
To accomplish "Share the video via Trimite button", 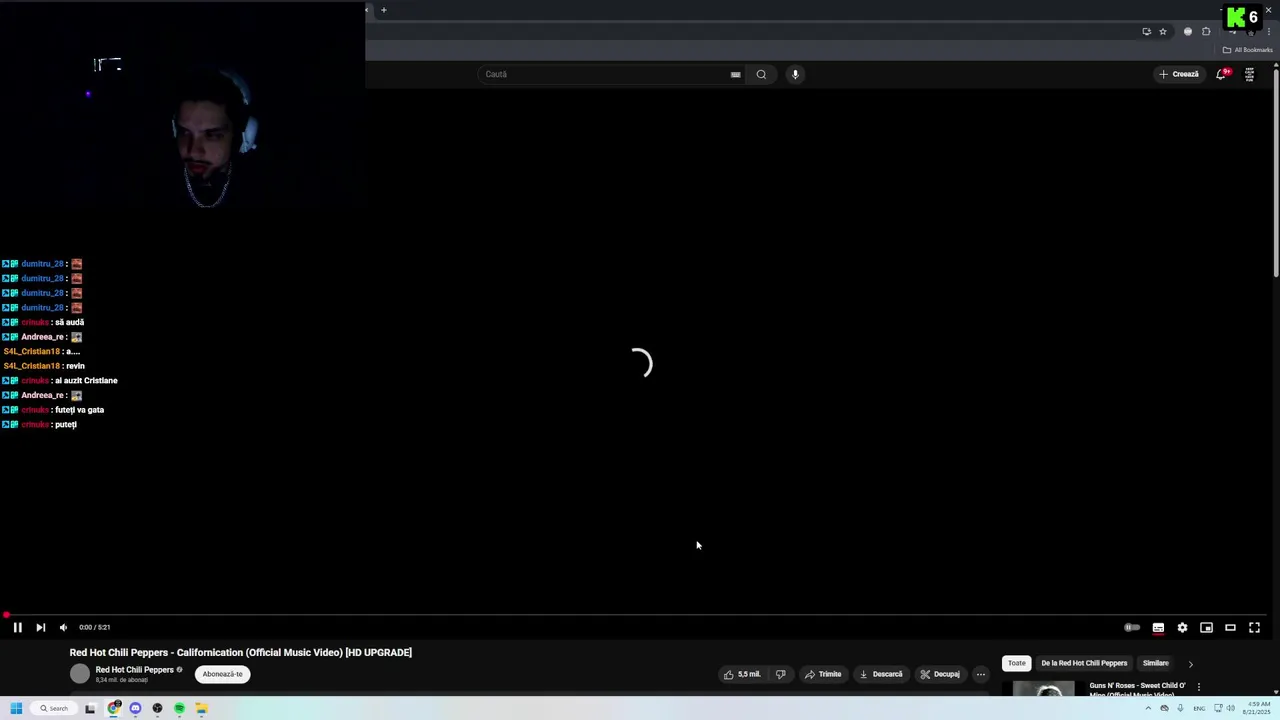I will pos(824,674).
